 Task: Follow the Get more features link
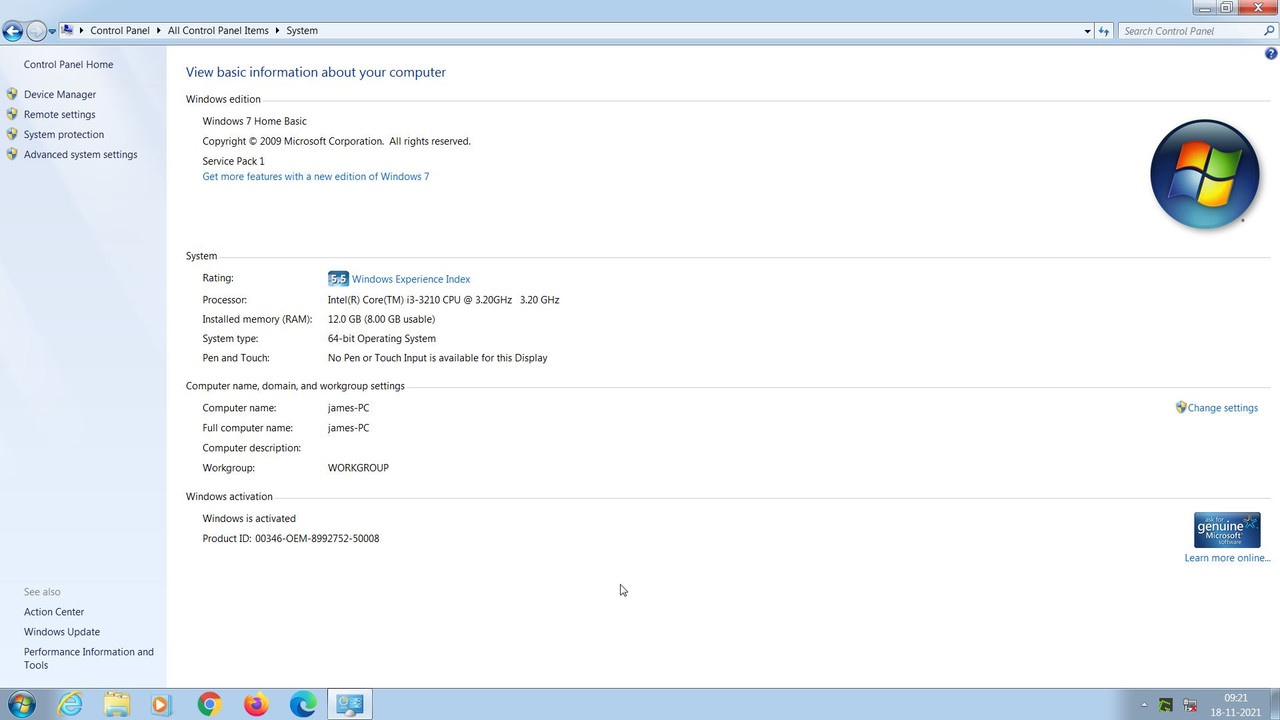point(316,177)
